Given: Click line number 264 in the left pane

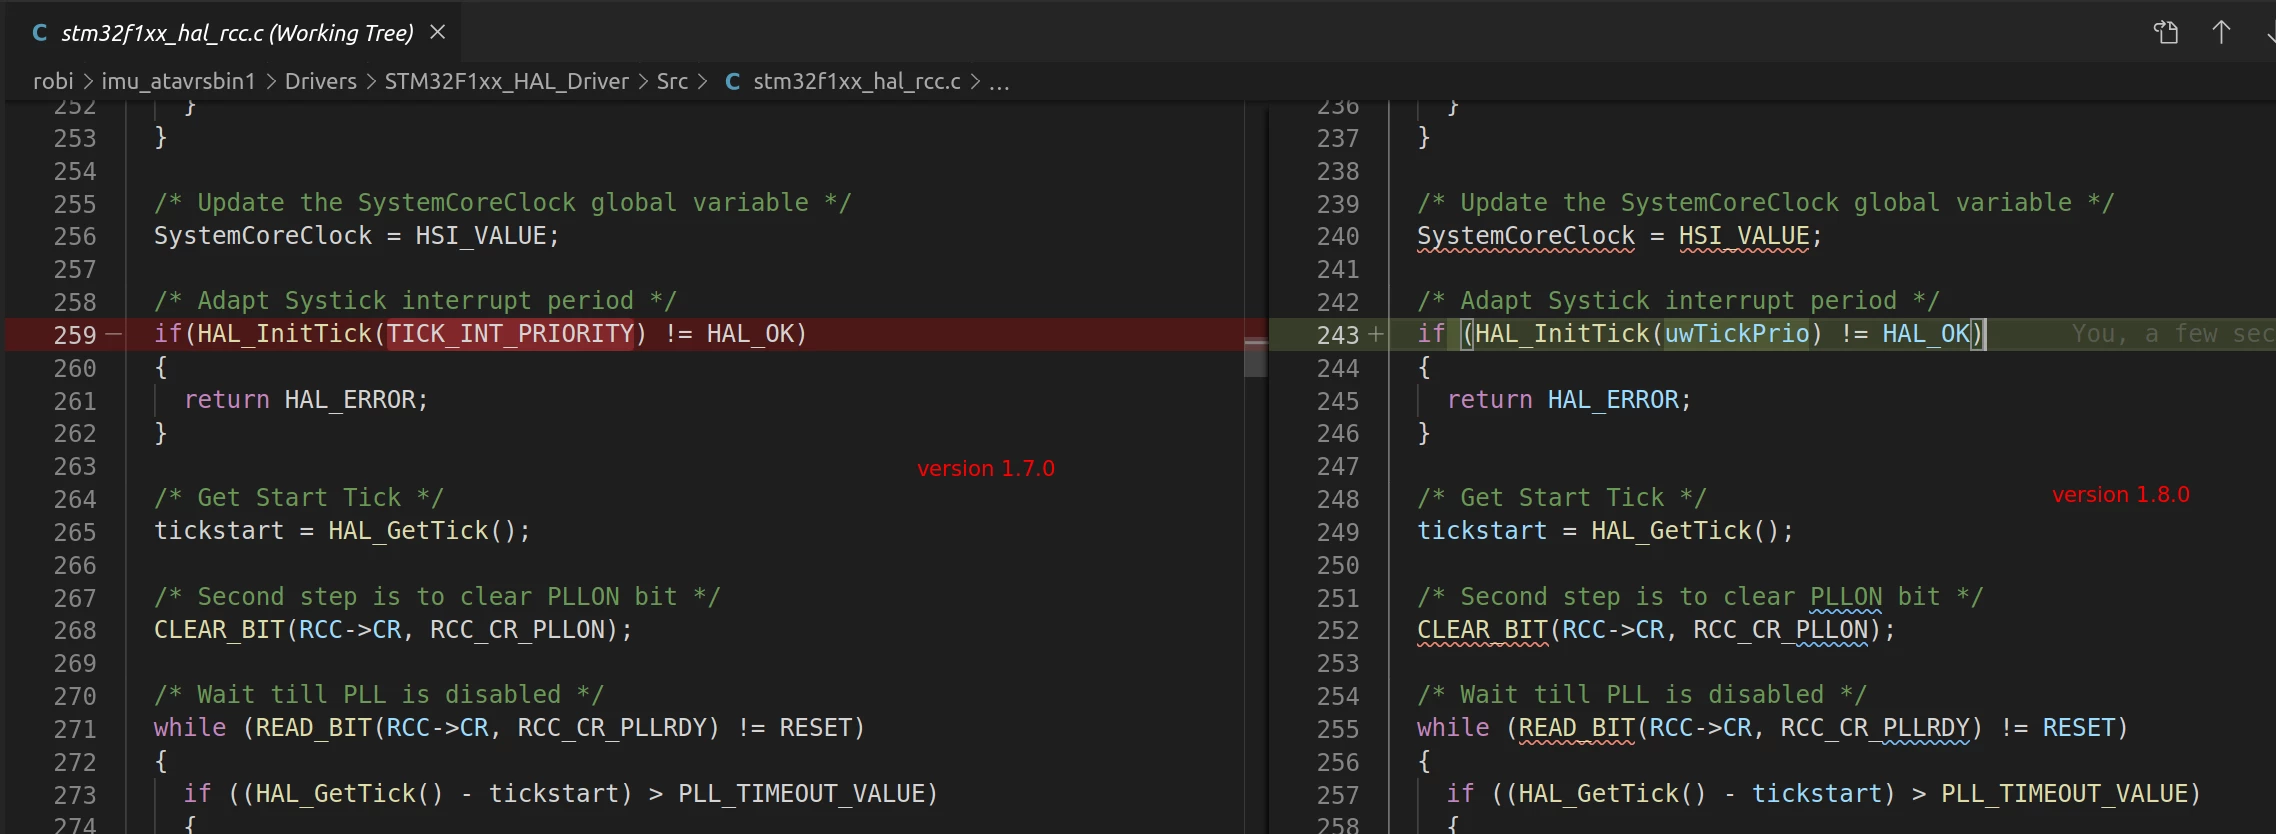Looking at the screenshot, I should click(x=75, y=499).
